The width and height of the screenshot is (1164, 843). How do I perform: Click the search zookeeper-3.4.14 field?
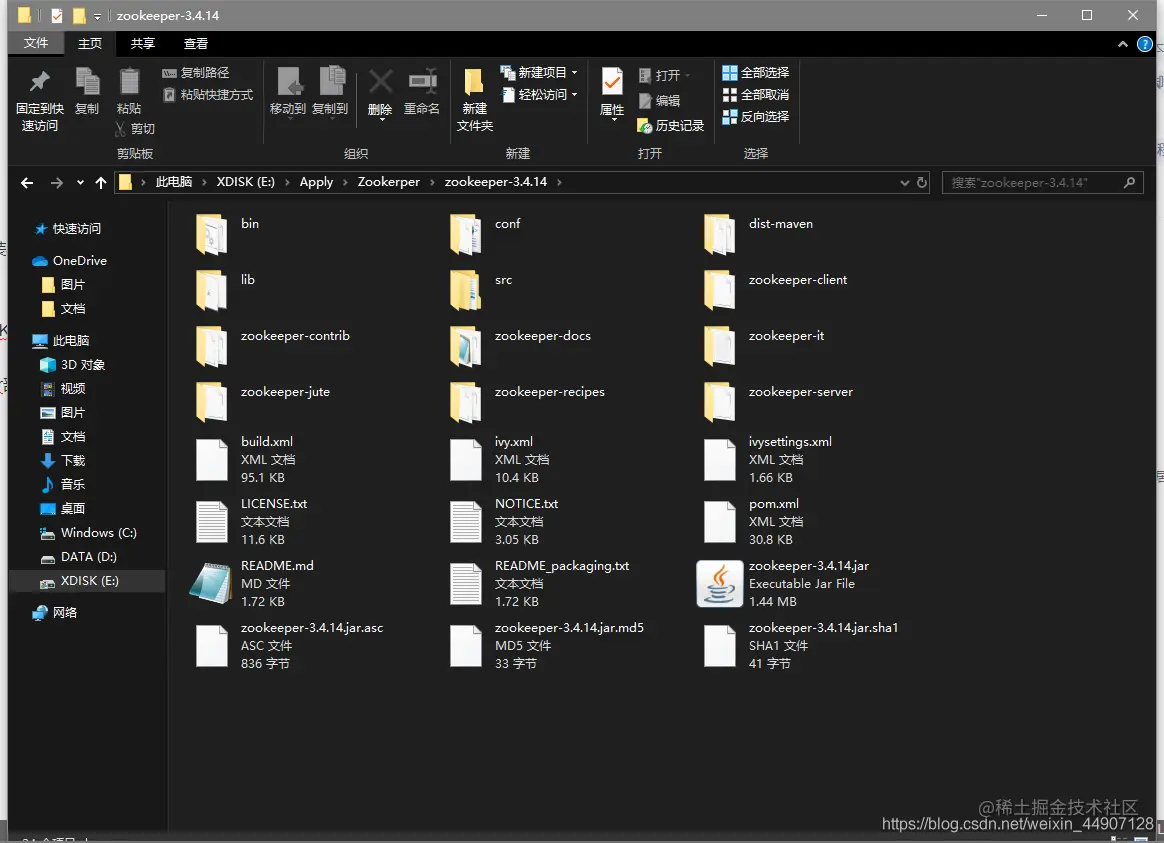click(x=1042, y=183)
